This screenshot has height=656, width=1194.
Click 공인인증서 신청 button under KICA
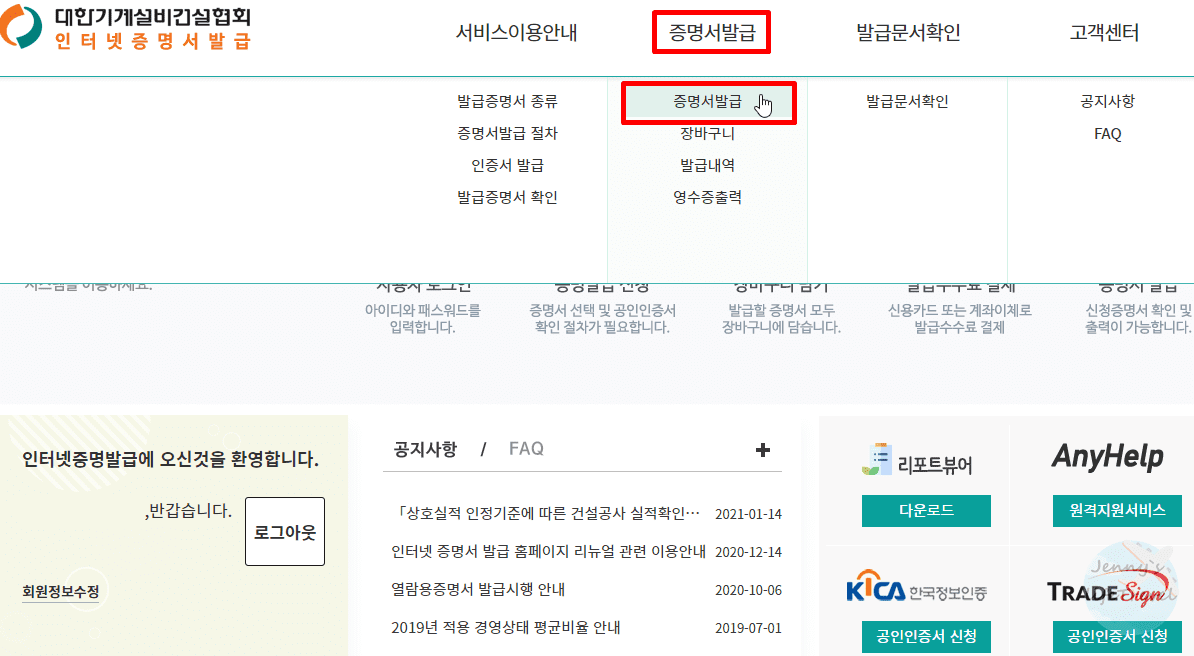point(926,637)
